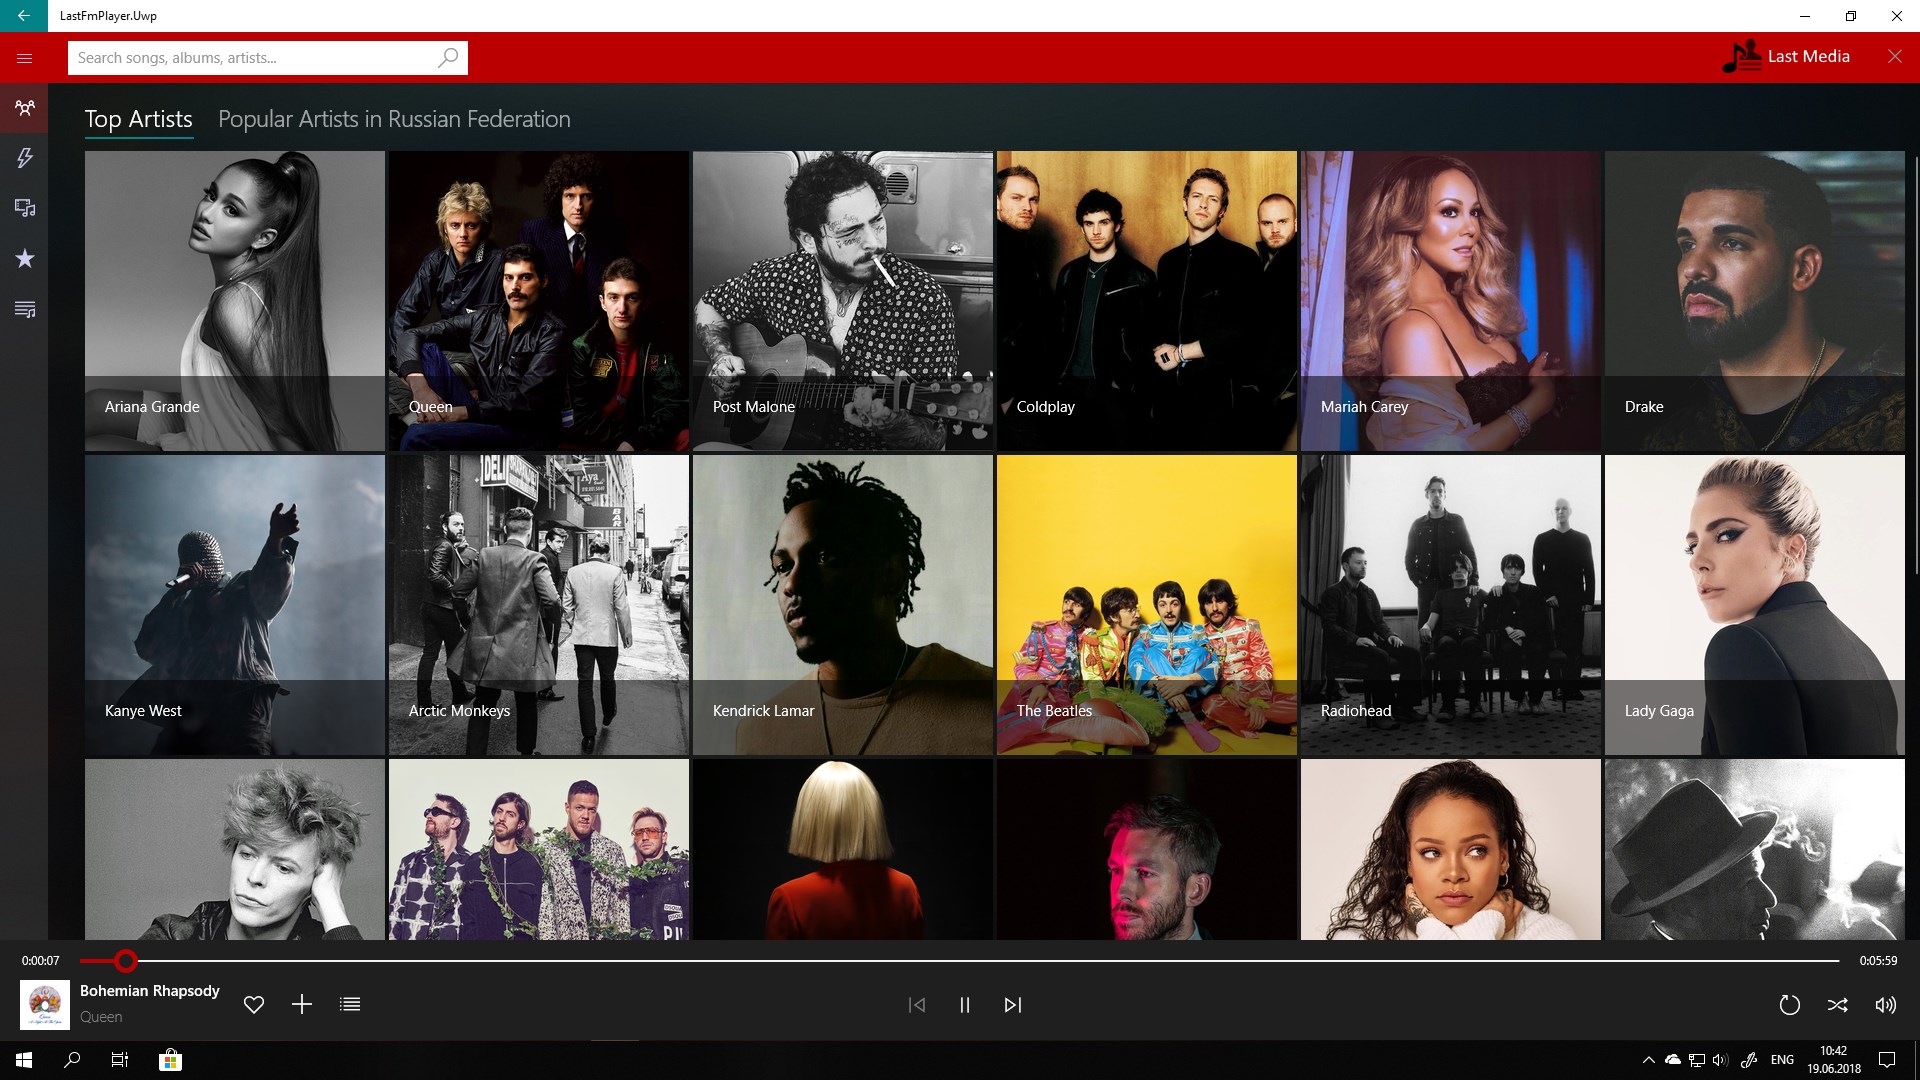
Task: Open the network tray icon
Action: click(x=1696, y=1060)
